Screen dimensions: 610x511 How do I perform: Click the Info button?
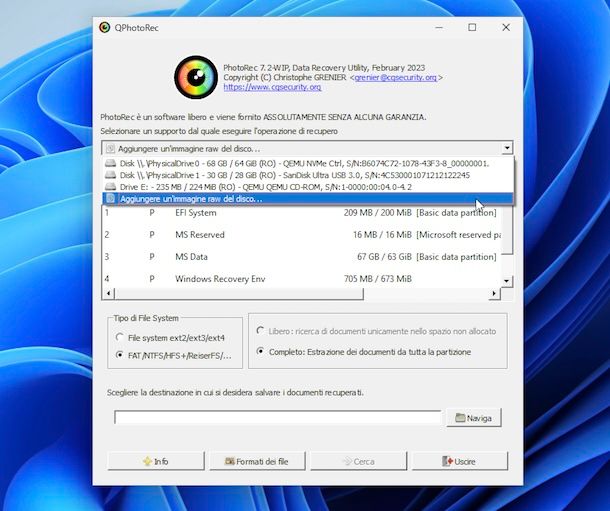coord(156,461)
